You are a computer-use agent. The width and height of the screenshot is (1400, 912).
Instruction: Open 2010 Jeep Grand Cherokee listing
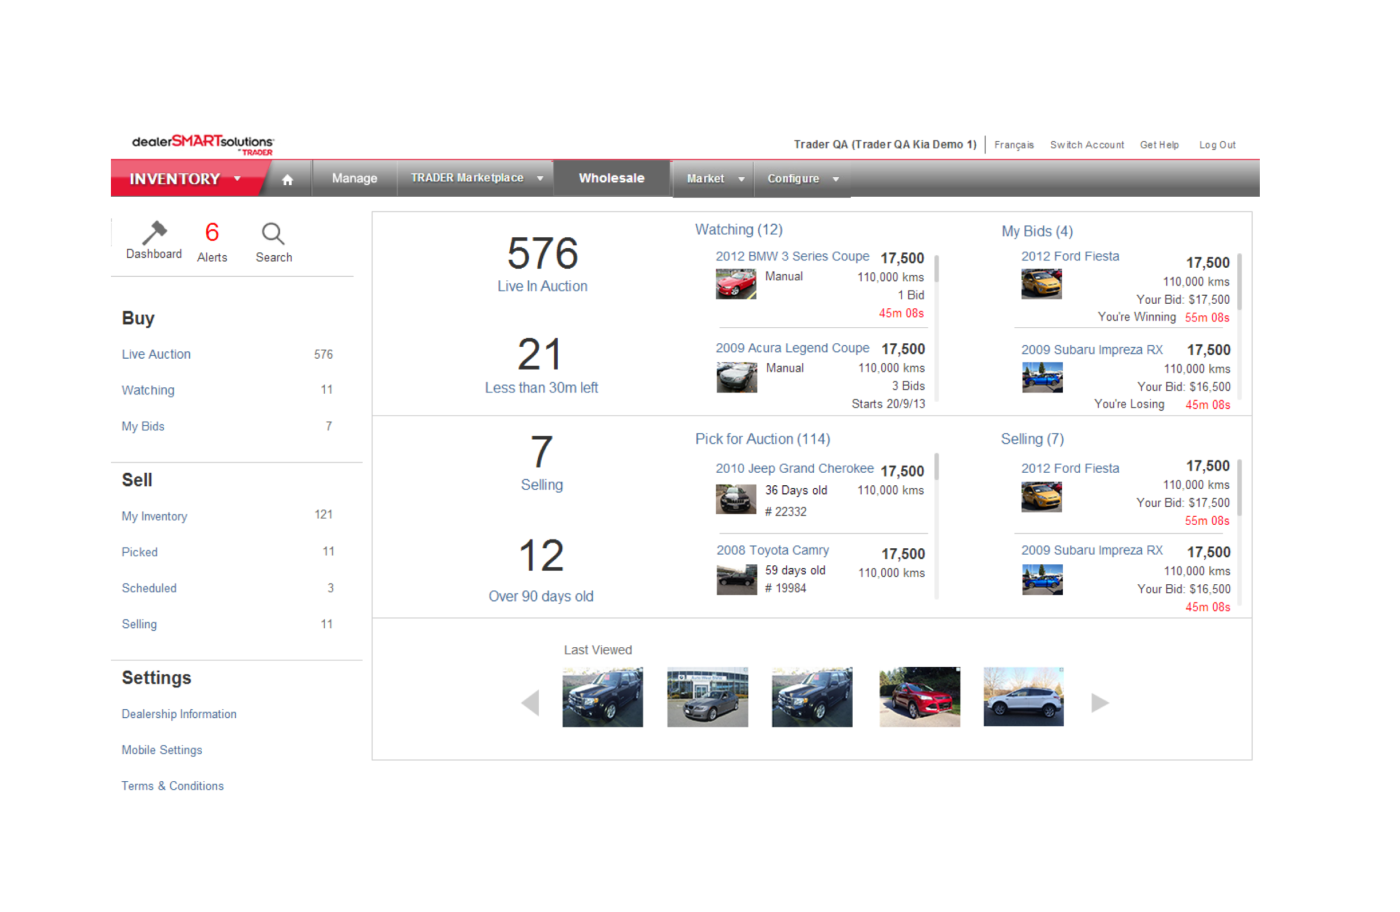795,468
